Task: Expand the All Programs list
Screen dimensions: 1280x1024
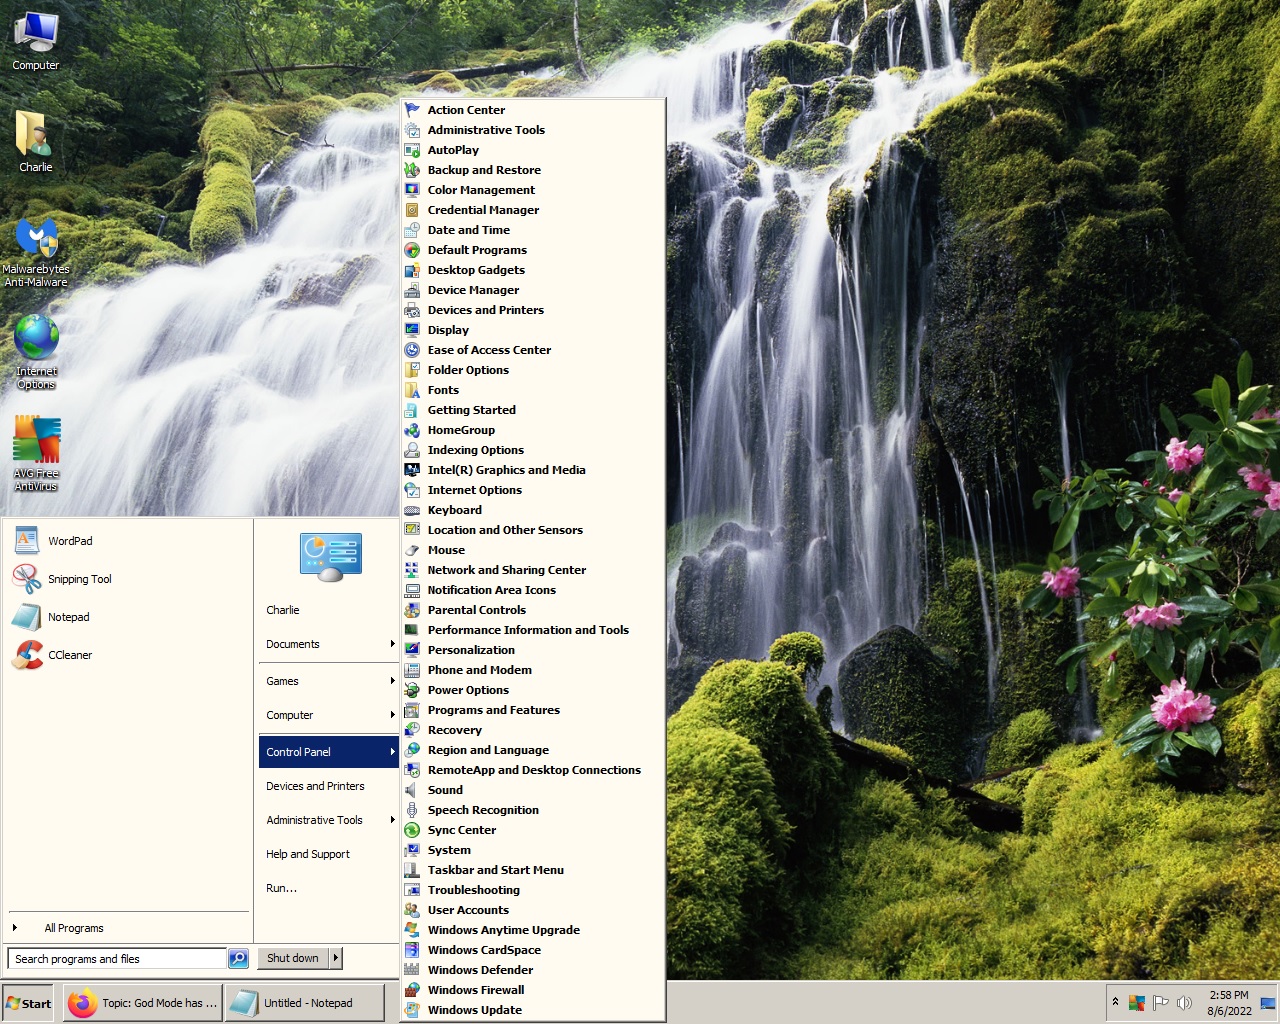Action: click(73, 928)
